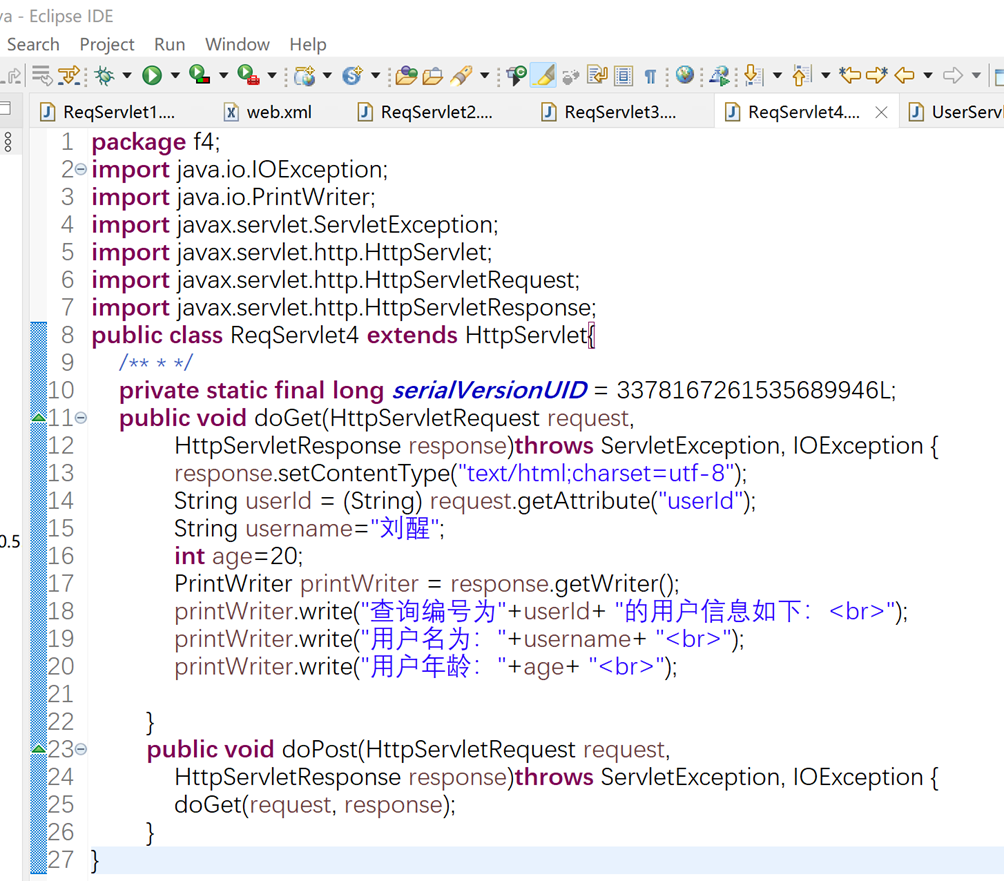Open the Search menu
Image resolution: width=1004 pixels, height=881 pixels.
click(33, 44)
